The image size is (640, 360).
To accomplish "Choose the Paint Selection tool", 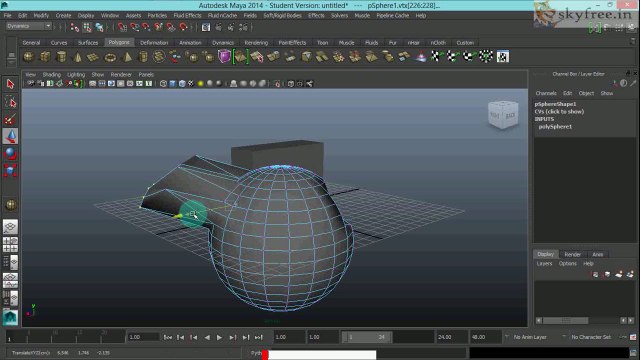I will [x=10, y=119].
